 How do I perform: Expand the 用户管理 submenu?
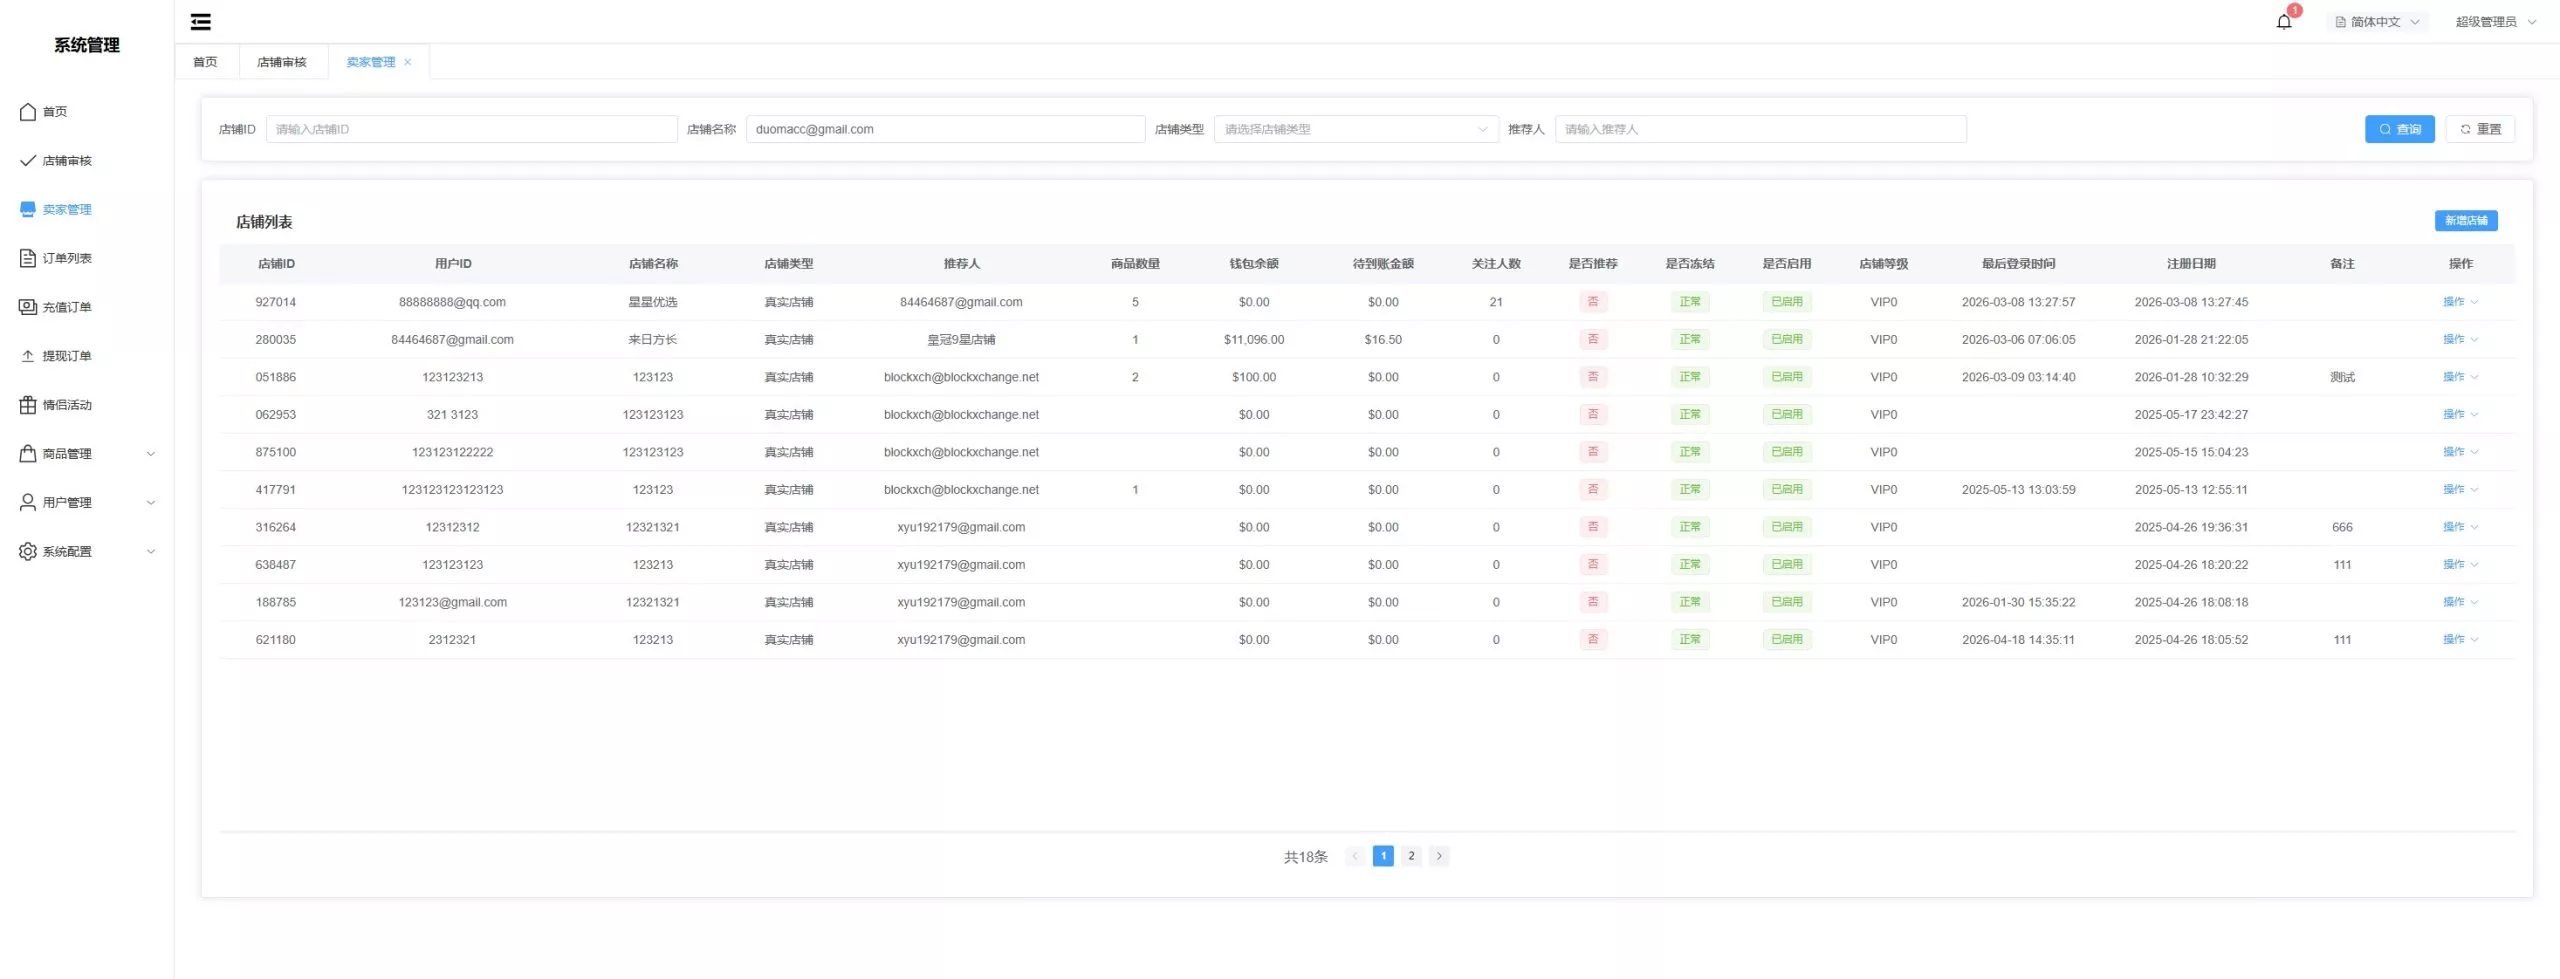point(151,503)
